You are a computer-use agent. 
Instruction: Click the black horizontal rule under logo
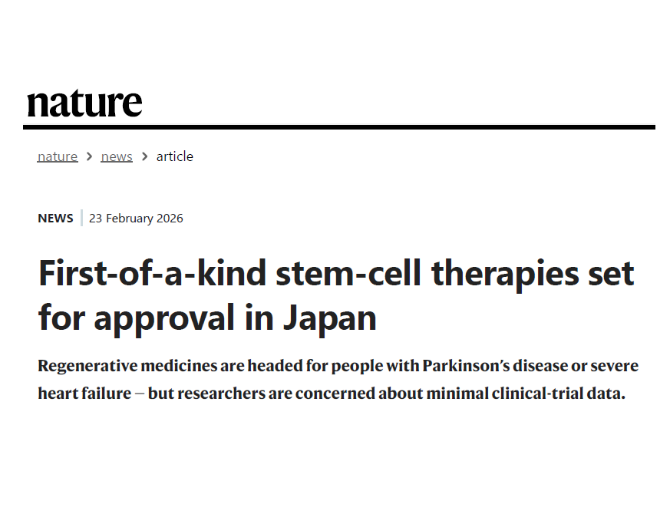pos(338,127)
